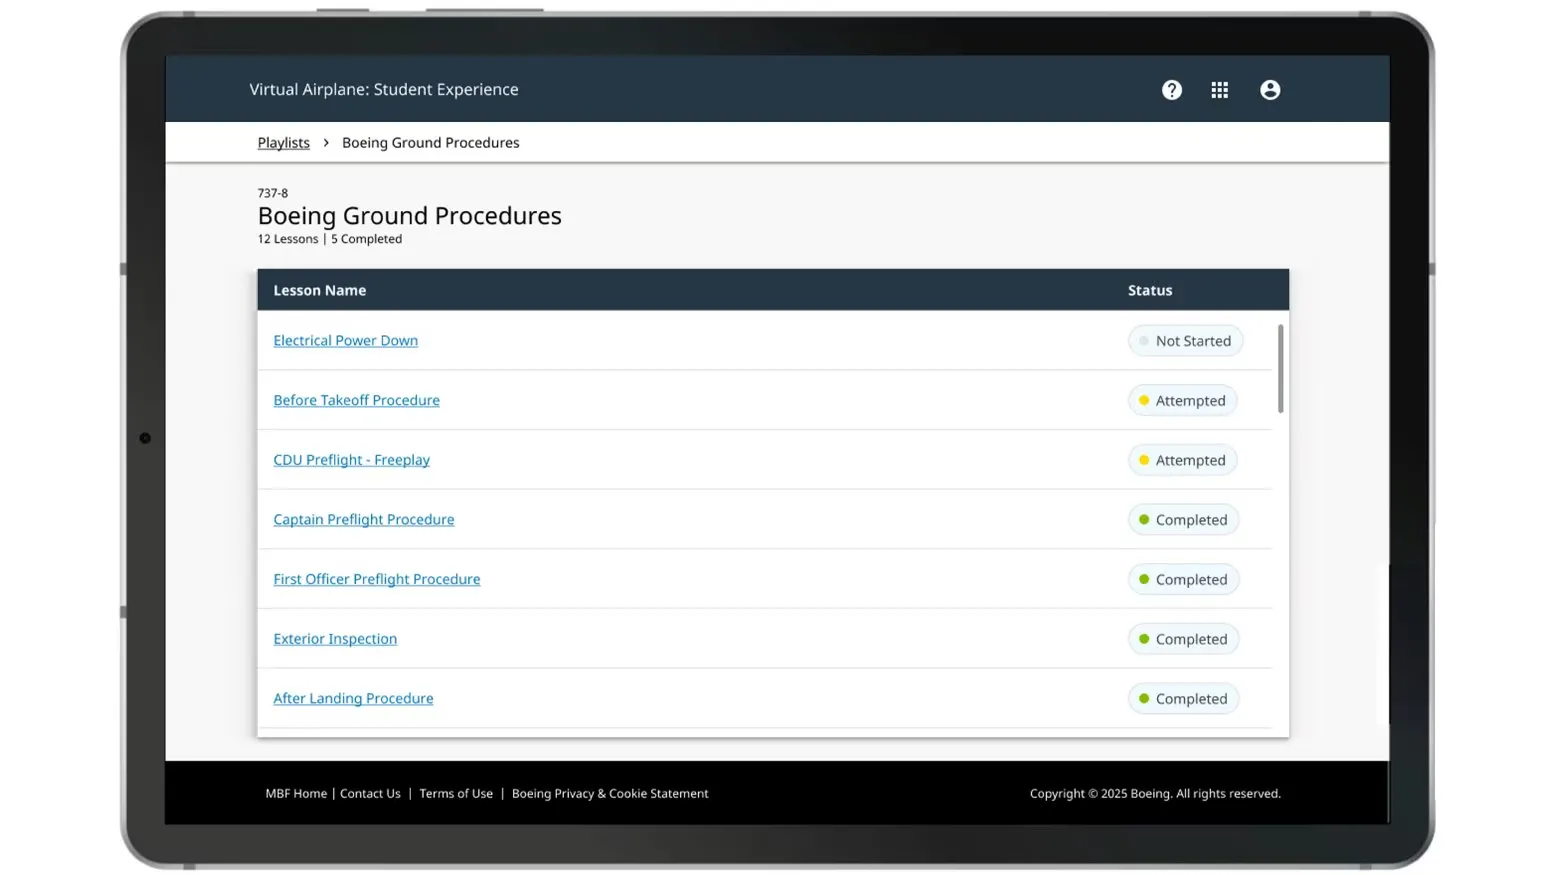Screen dimensions: 1556x875
Task: Open Captain Preflight Procedure lesson
Action: click(x=363, y=520)
